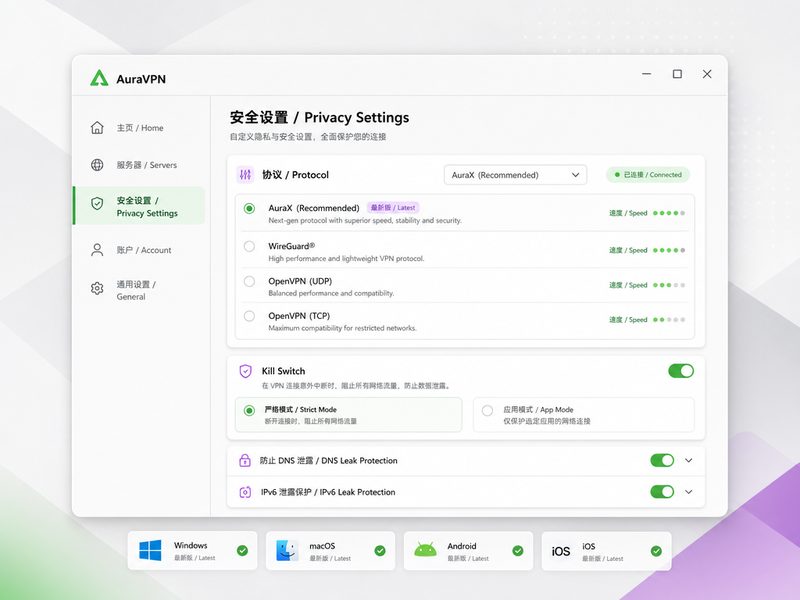Open the AuraX (Recommended) protocol dropdown
Image resolution: width=800 pixels, height=600 pixels.
point(515,175)
